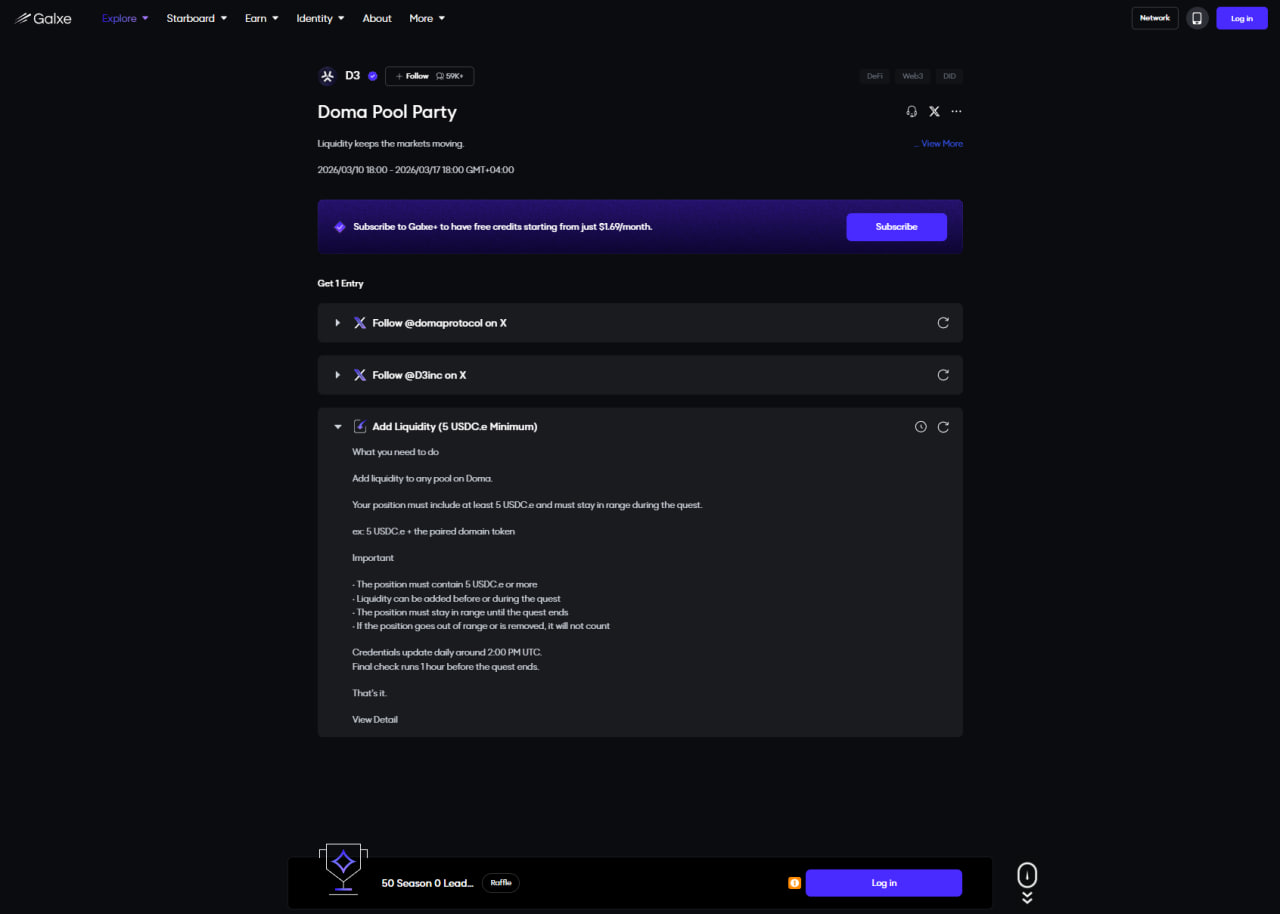Select the DeFi tag
This screenshot has width=1280, height=914.
pyautogui.click(x=874, y=76)
